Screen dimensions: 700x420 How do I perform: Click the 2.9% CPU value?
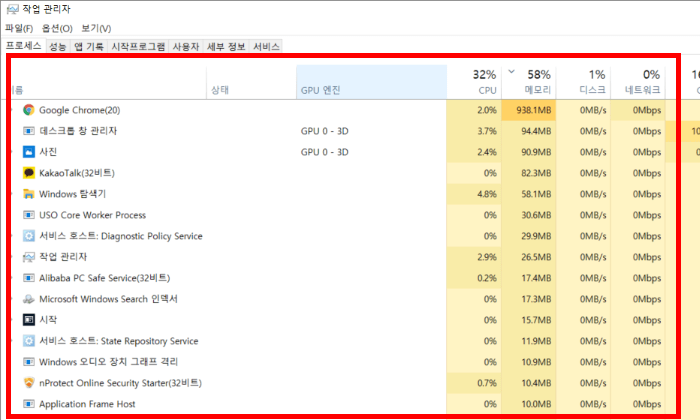[x=487, y=257]
